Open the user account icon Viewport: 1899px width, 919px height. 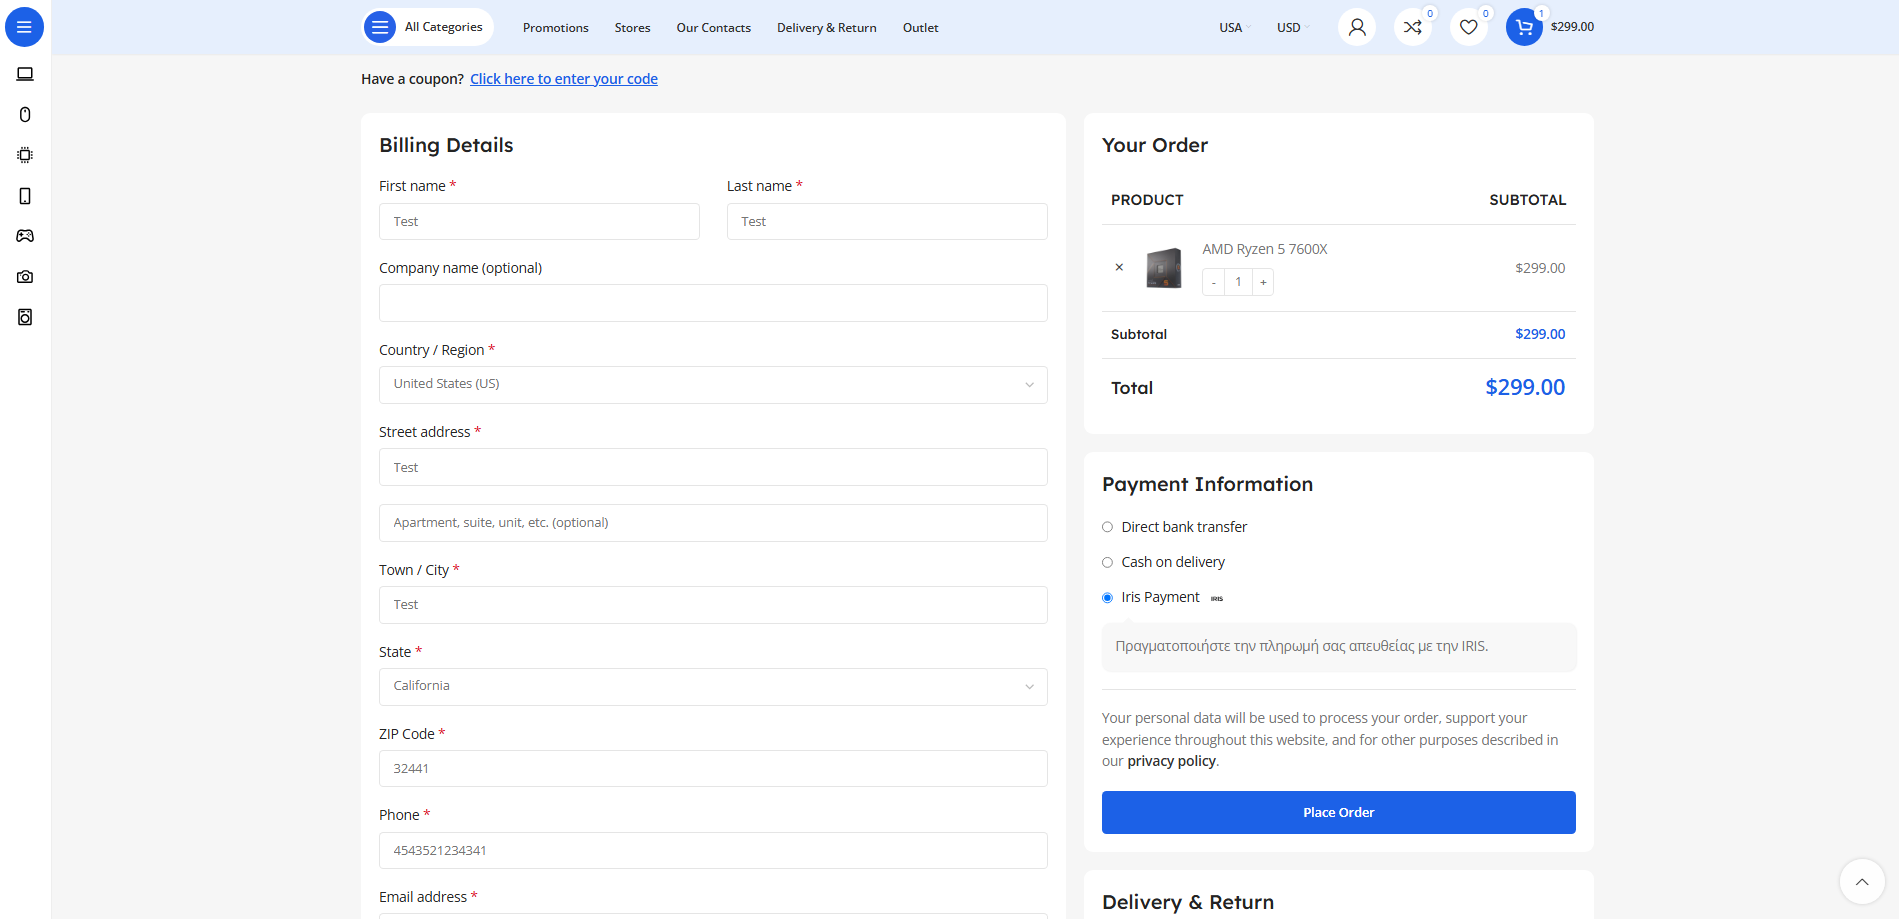coord(1356,27)
